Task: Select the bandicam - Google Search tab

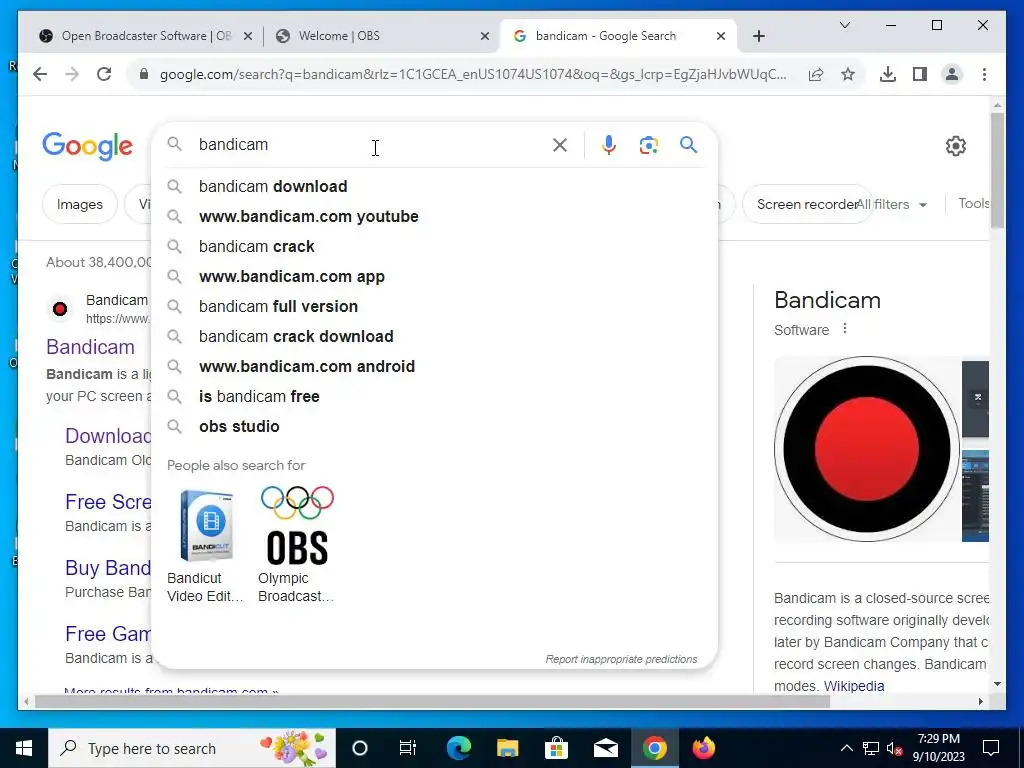Action: pyautogui.click(x=618, y=36)
